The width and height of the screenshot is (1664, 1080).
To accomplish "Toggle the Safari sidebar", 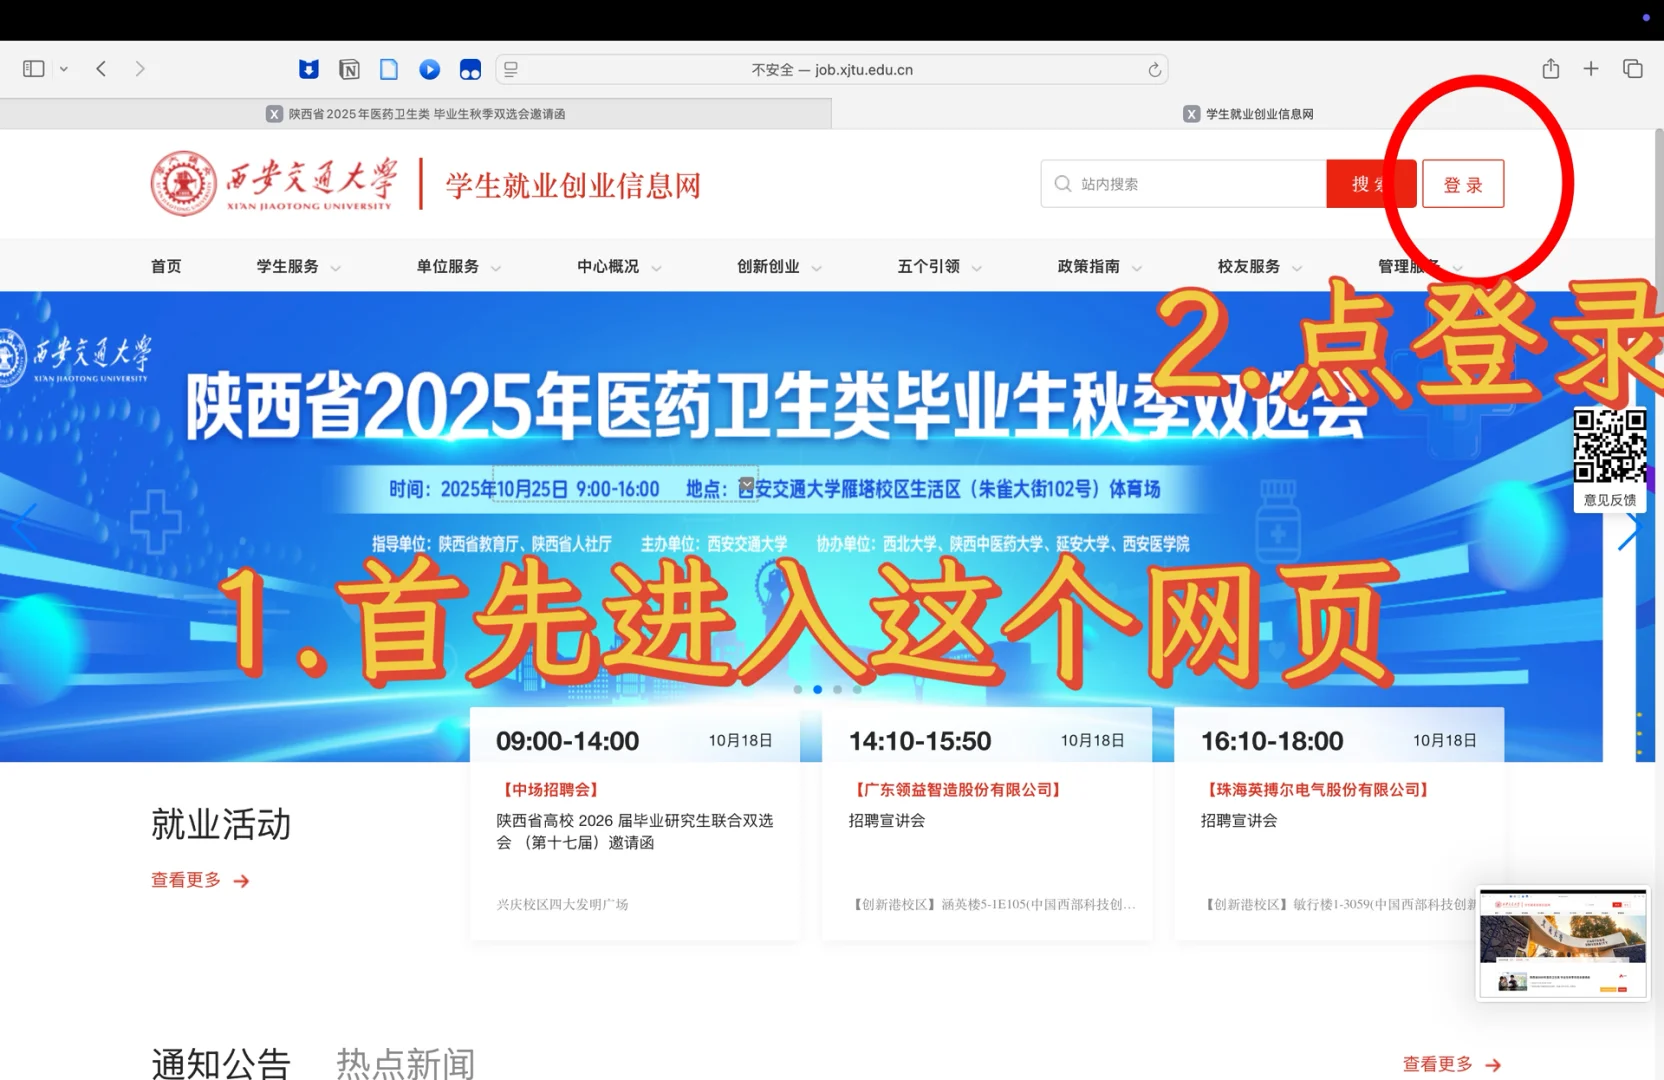I will pyautogui.click(x=34, y=69).
